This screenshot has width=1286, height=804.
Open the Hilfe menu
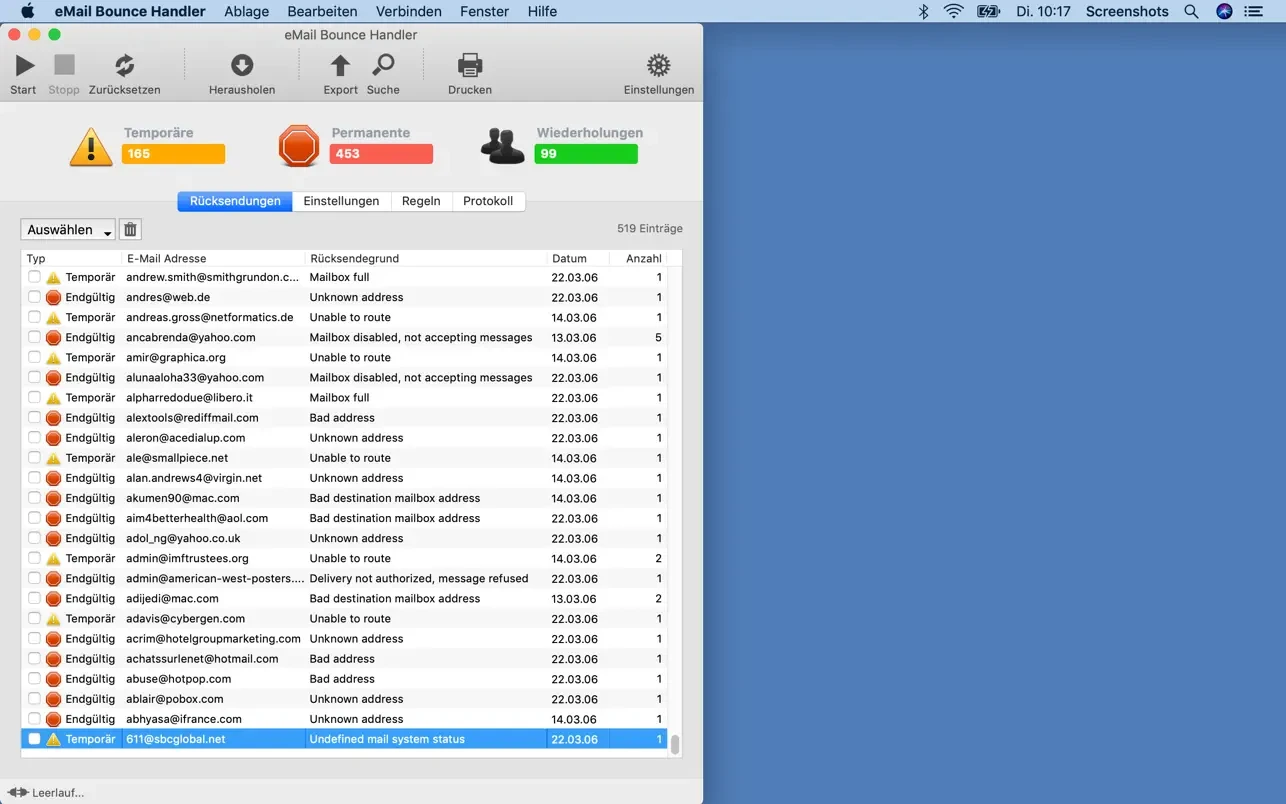click(x=542, y=11)
